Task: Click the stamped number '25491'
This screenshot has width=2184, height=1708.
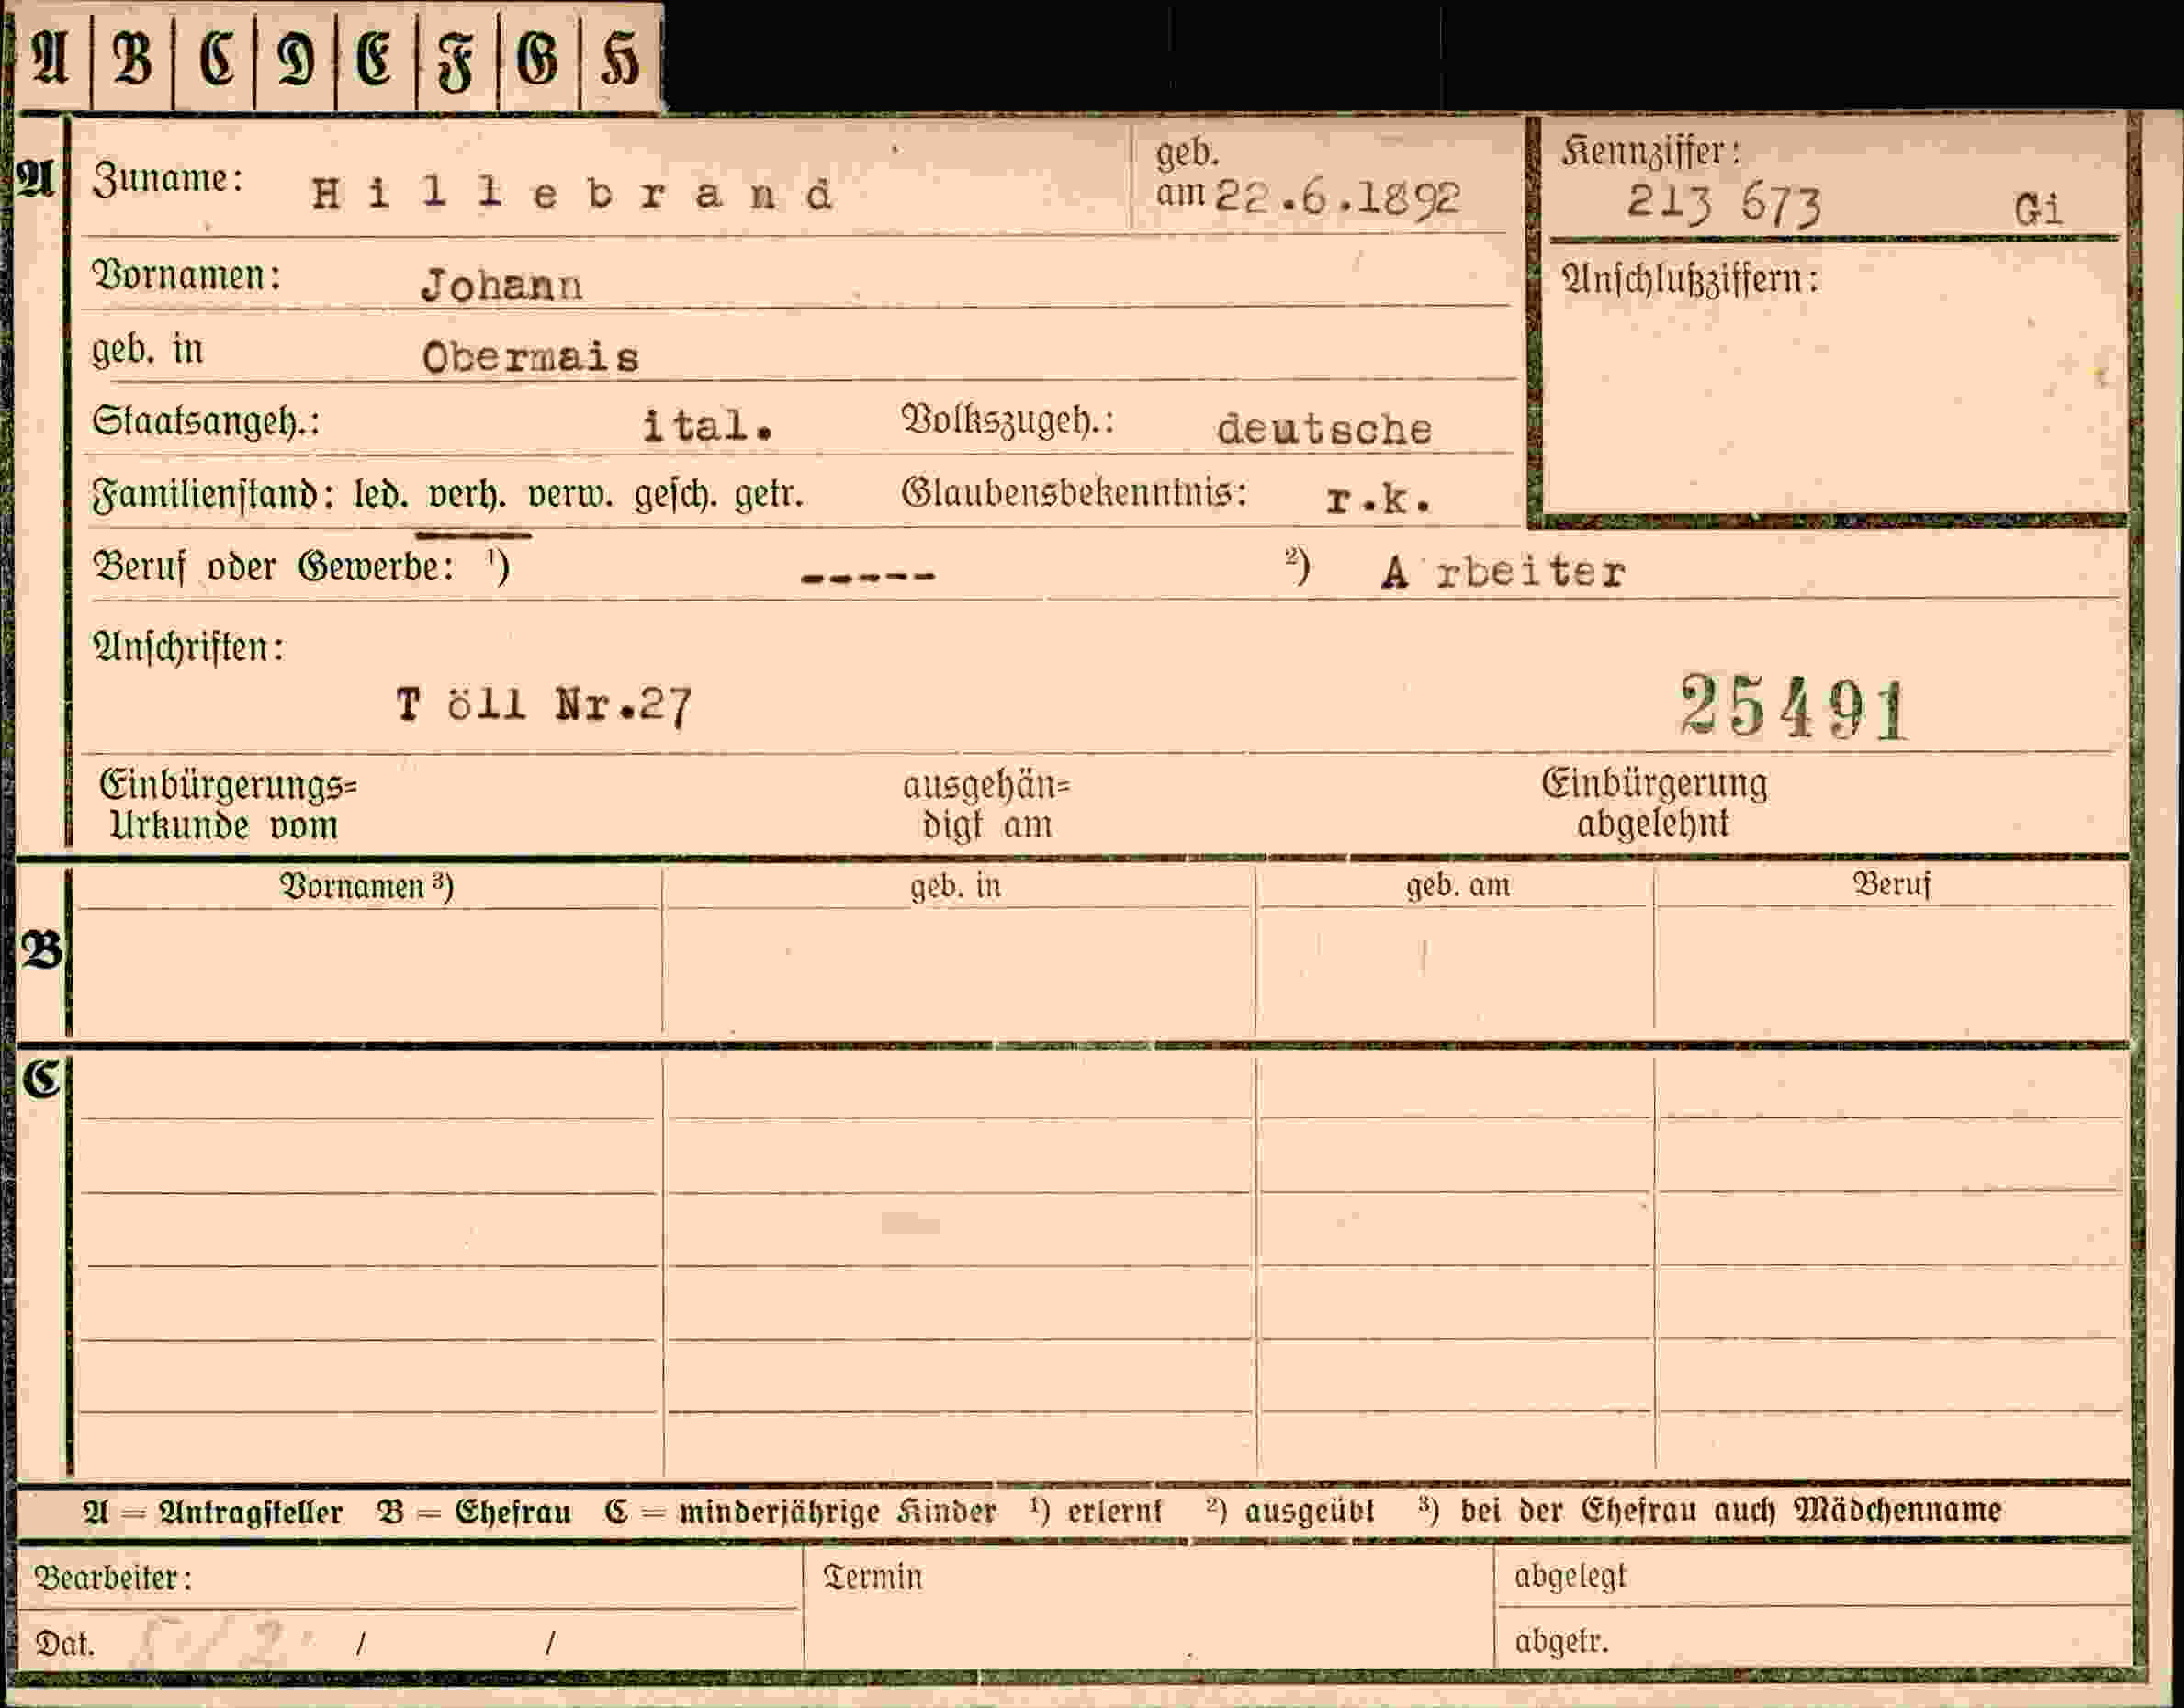Action: click(1795, 708)
